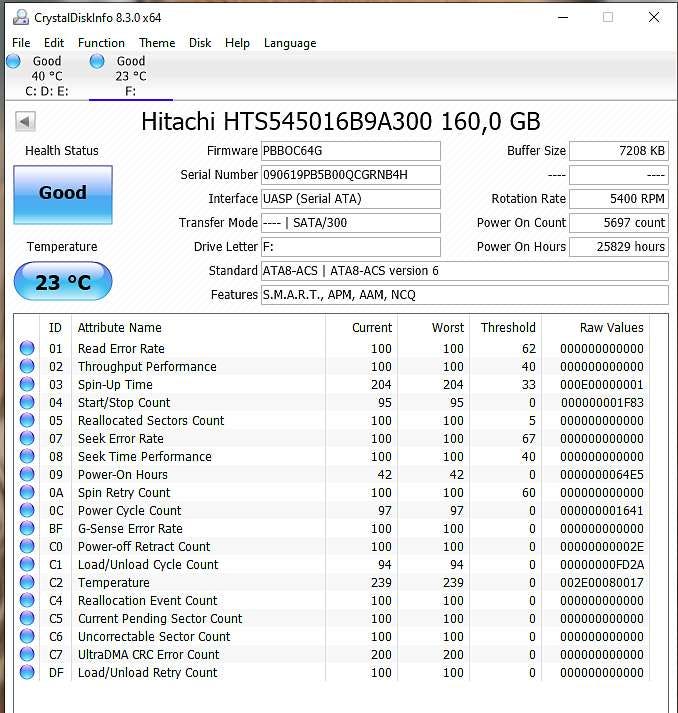Click the CrystalDiskInfo app icon in title bar
Viewport: 678px width, 713px height.
[x=18, y=17]
